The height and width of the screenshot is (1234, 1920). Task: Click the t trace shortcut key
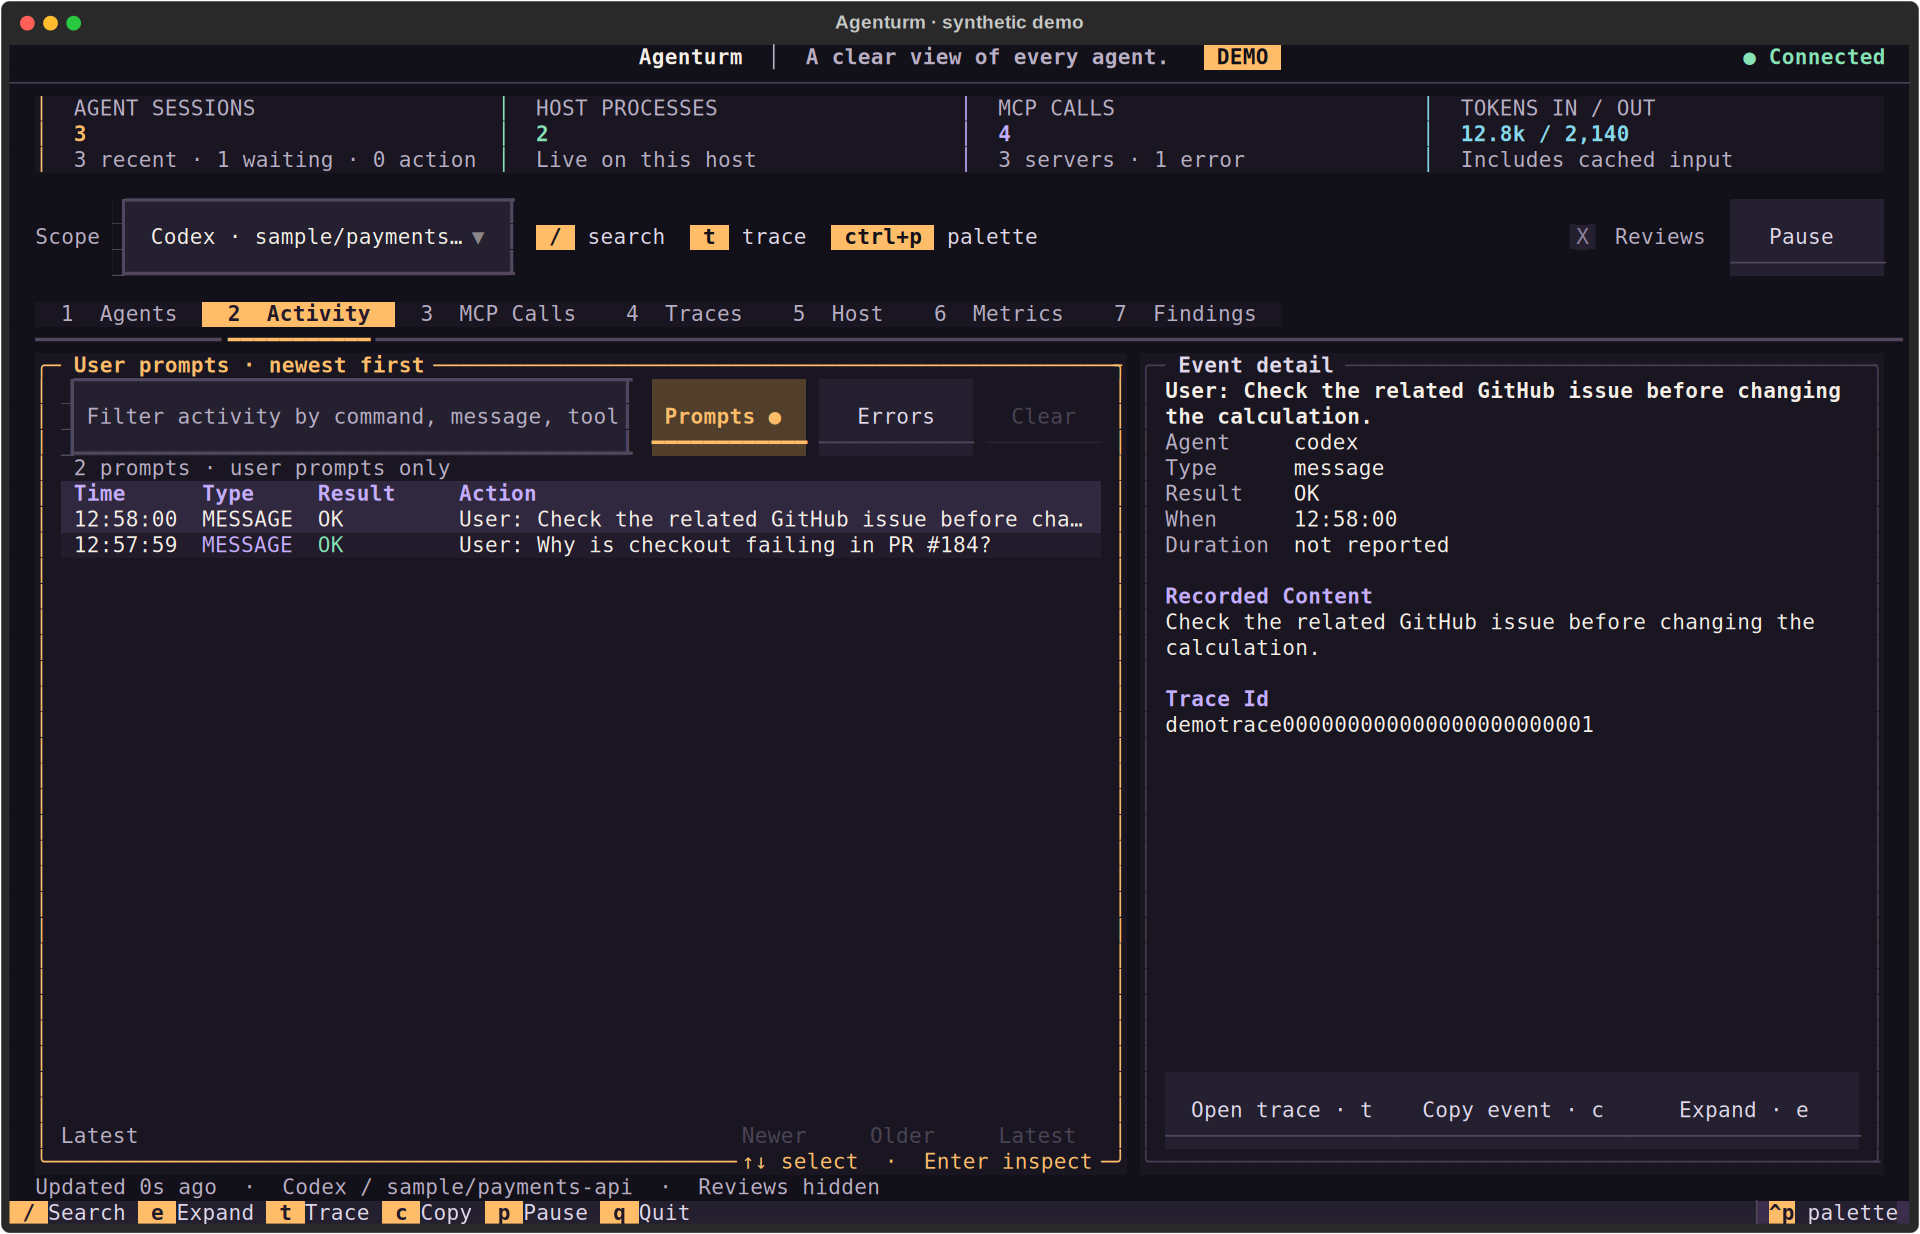click(709, 237)
